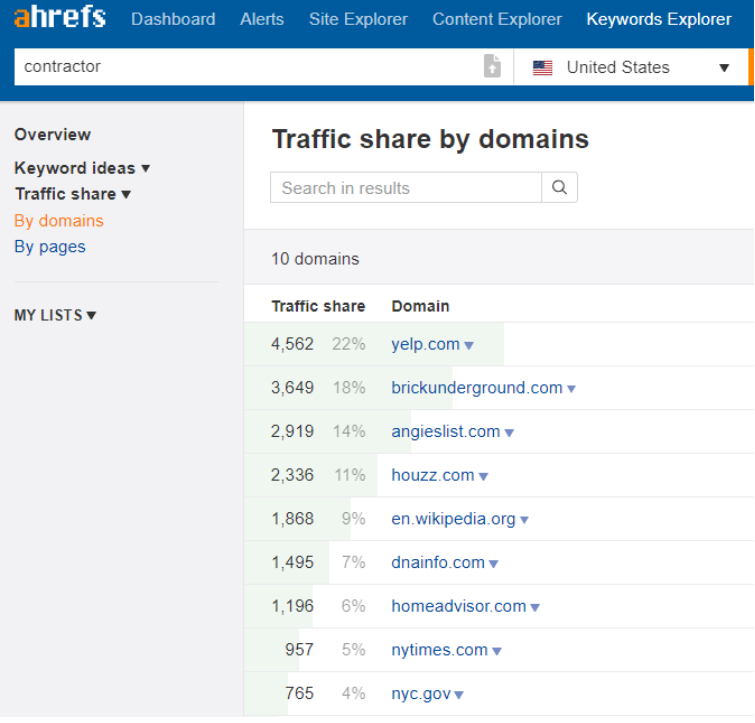This screenshot has width=755, height=723.
Task: Open en.wikipedia.org domain link
Action: click(453, 518)
